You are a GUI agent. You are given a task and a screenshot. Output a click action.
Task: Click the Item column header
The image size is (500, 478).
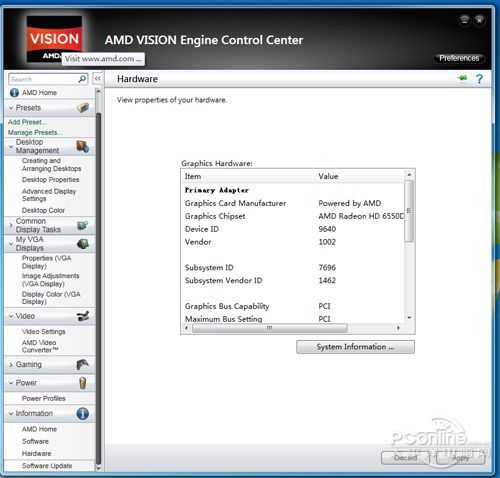pos(248,176)
